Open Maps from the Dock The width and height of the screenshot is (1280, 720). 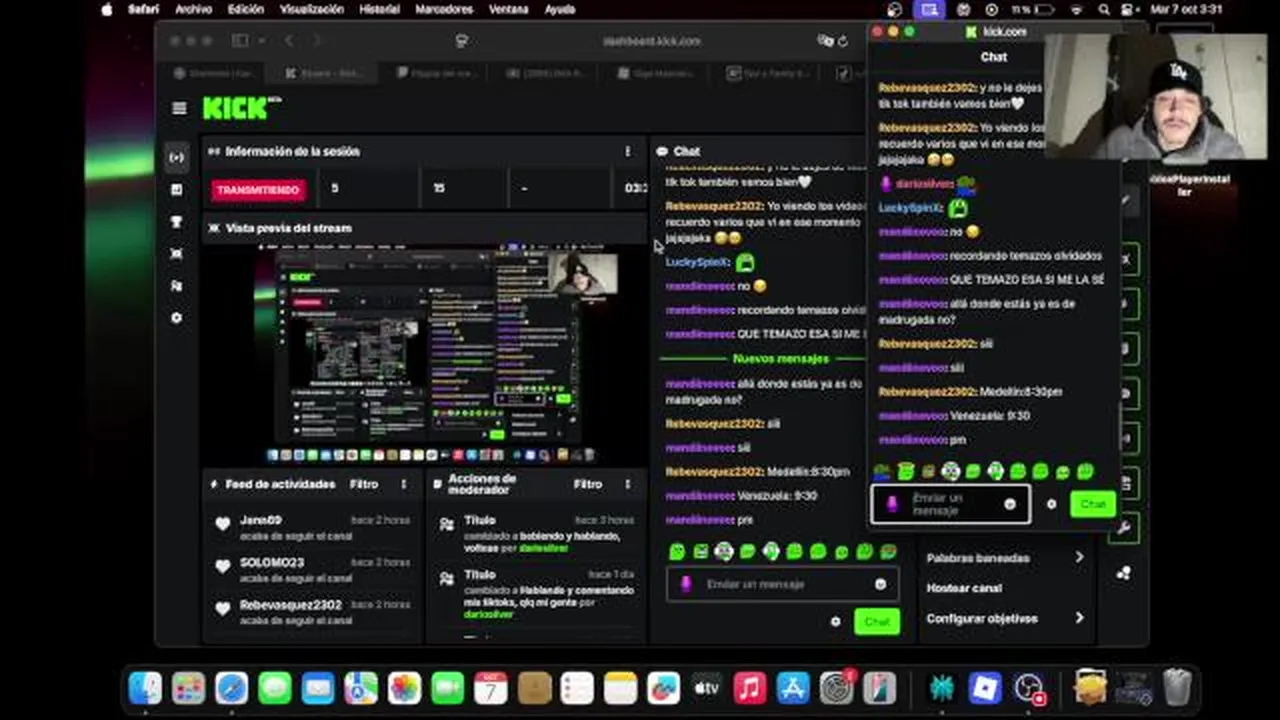click(x=361, y=688)
